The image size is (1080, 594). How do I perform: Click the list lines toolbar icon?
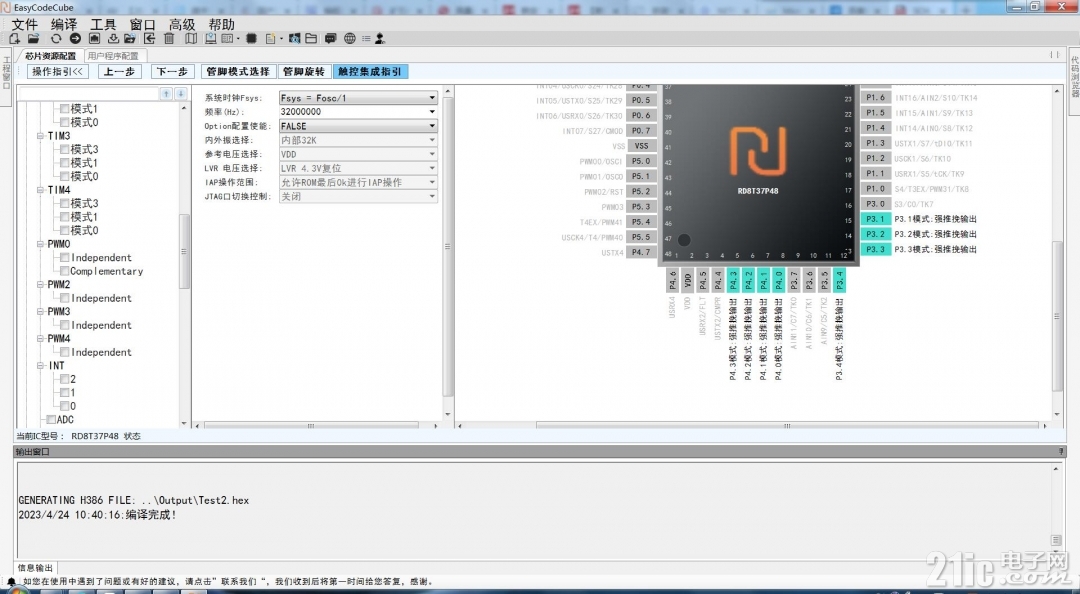[366, 39]
